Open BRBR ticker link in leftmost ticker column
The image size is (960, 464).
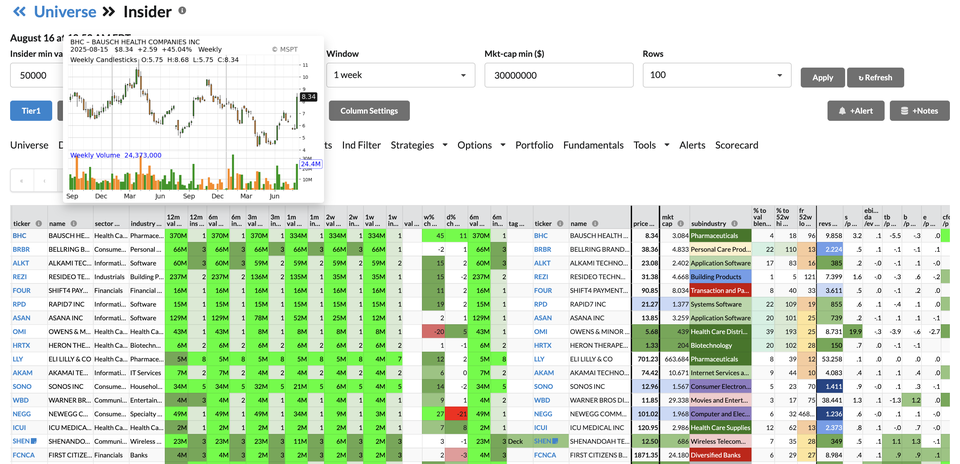[x=21, y=250]
